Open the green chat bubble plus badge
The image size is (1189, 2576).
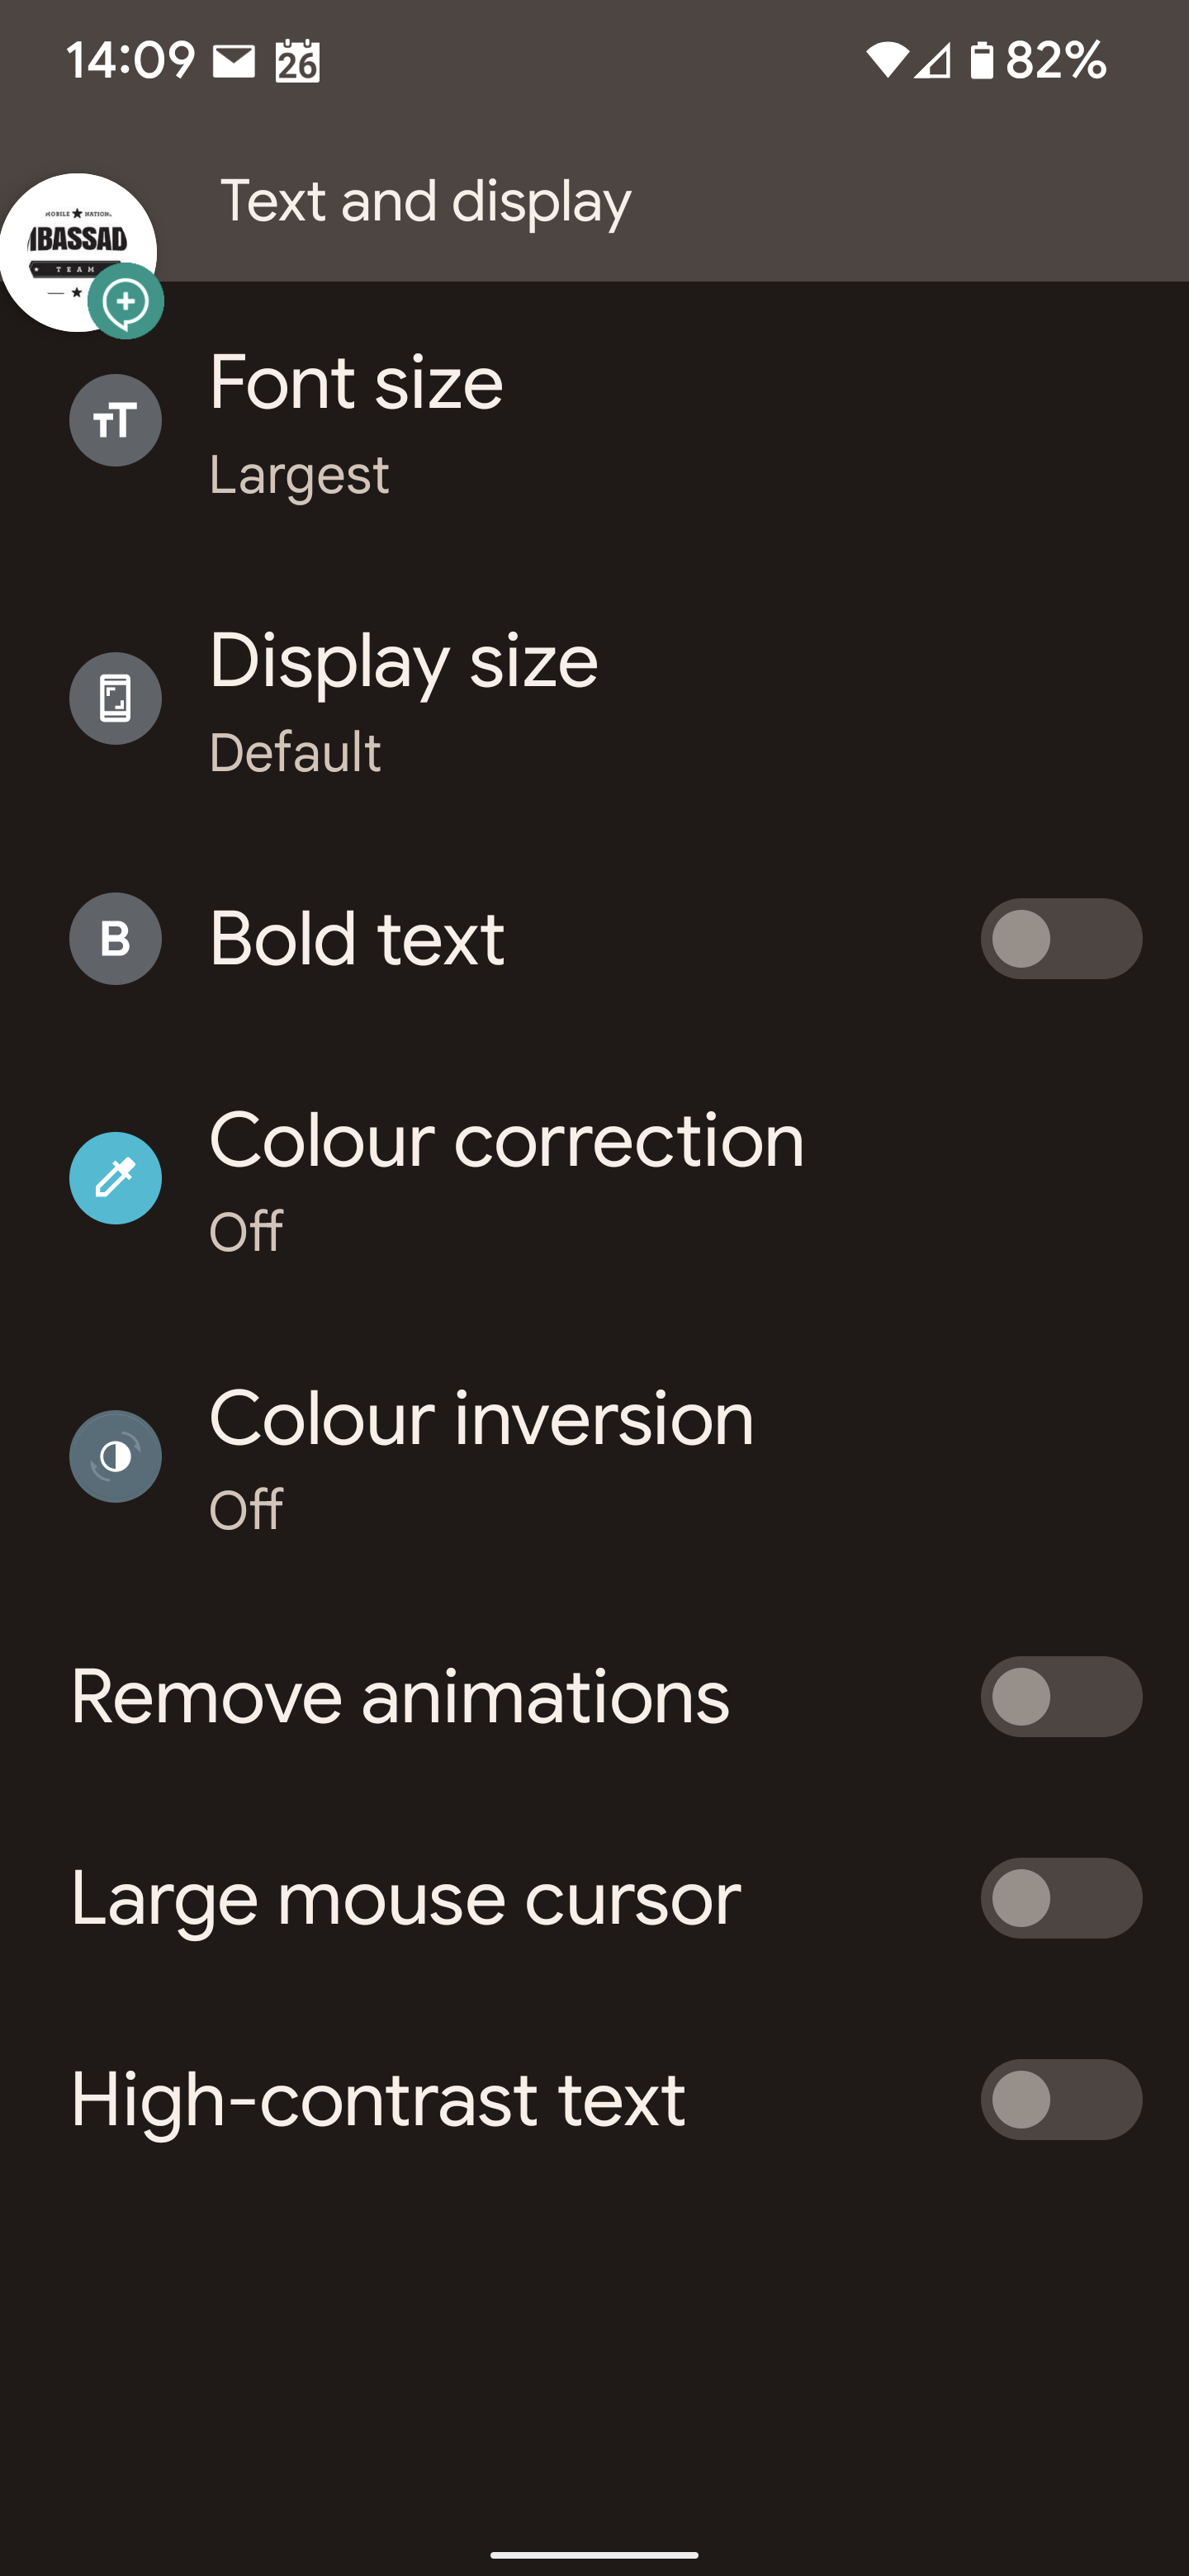coord(126,301)
